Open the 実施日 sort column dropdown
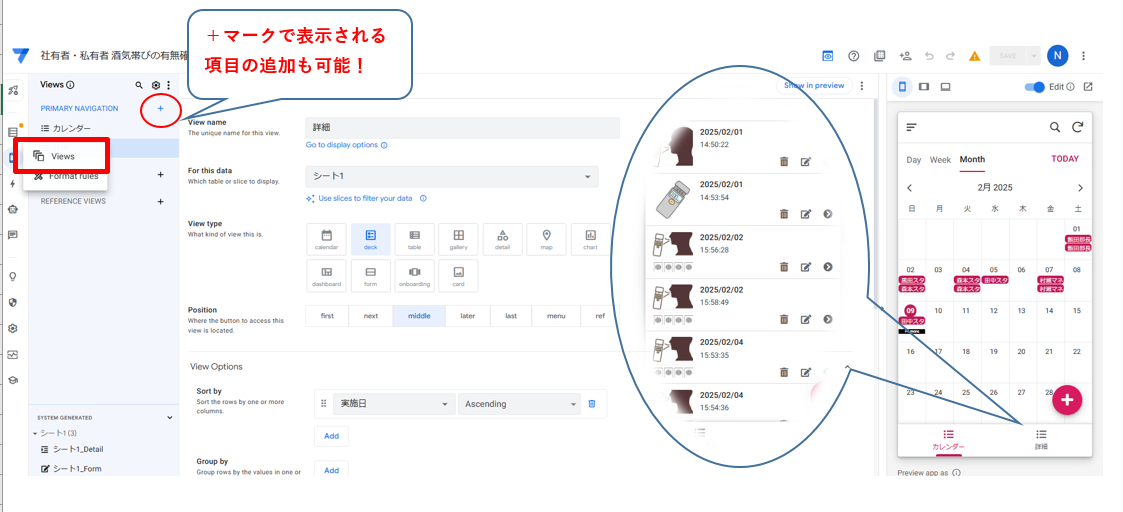This screenshot has width=1123, height=512. (394, 404)
